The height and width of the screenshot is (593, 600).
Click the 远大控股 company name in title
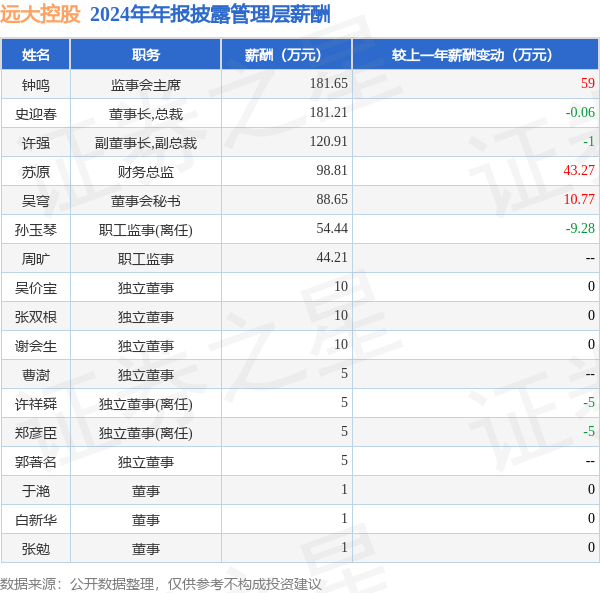click(x=40, y=15)
